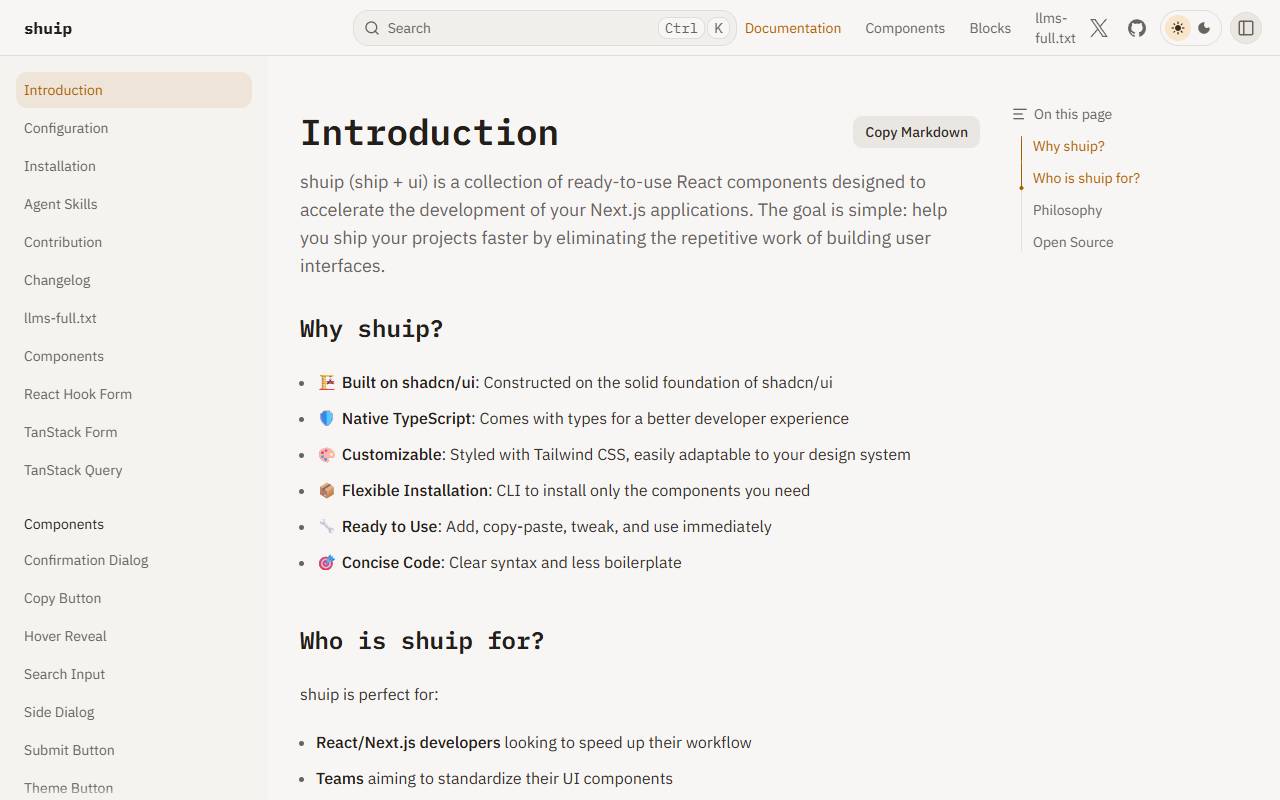Screen dimensions: 1280x800
Task: Click the search magnifier icon
Action: pyautogui.click(x=372, y=28)
